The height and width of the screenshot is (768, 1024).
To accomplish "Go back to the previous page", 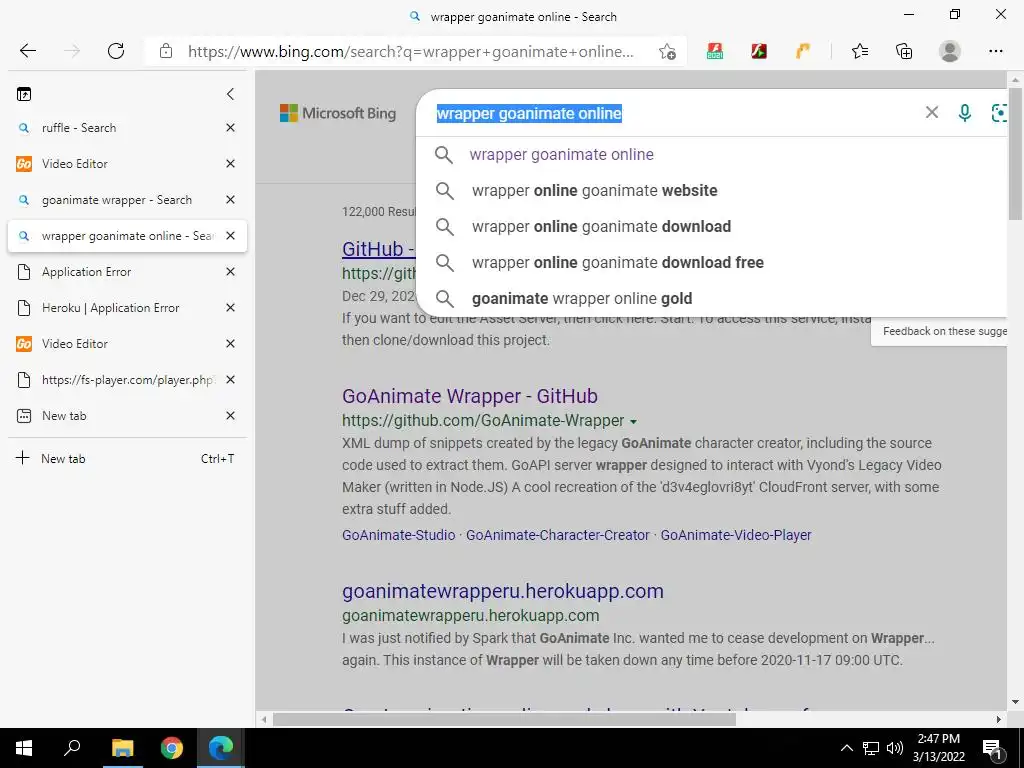I will pos(27,51).
